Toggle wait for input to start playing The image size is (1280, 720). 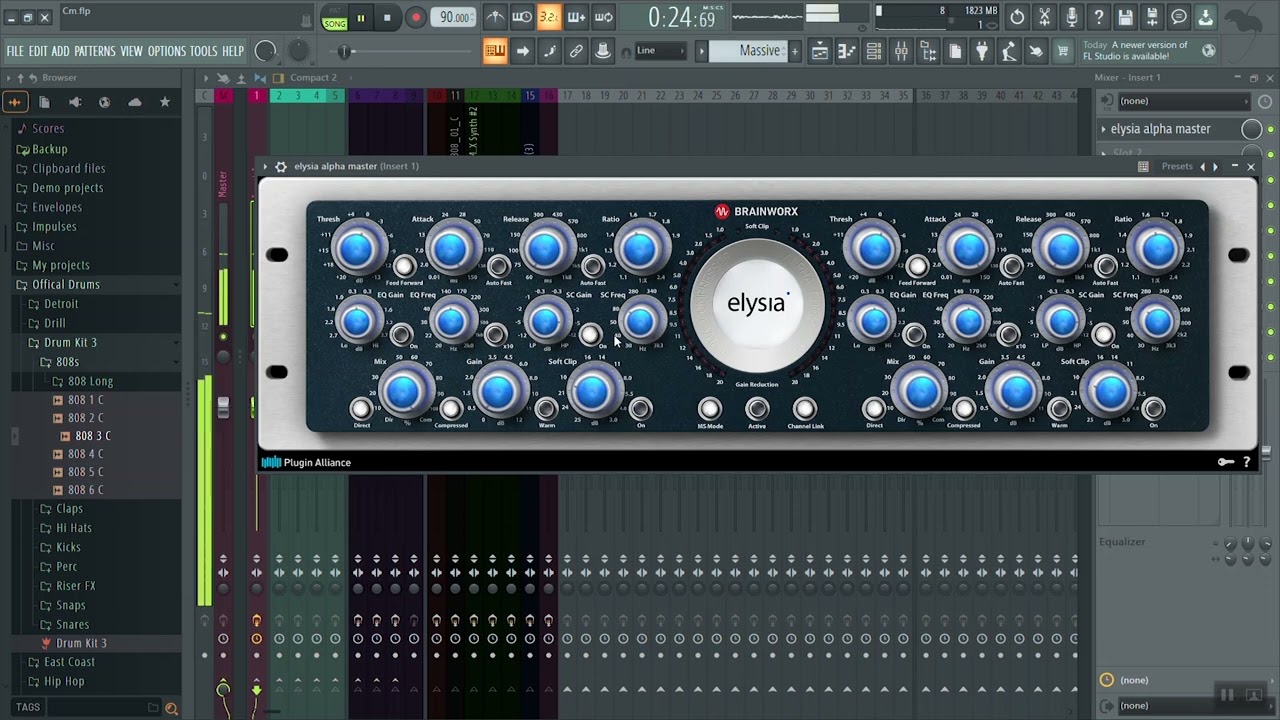coord(522,17)
